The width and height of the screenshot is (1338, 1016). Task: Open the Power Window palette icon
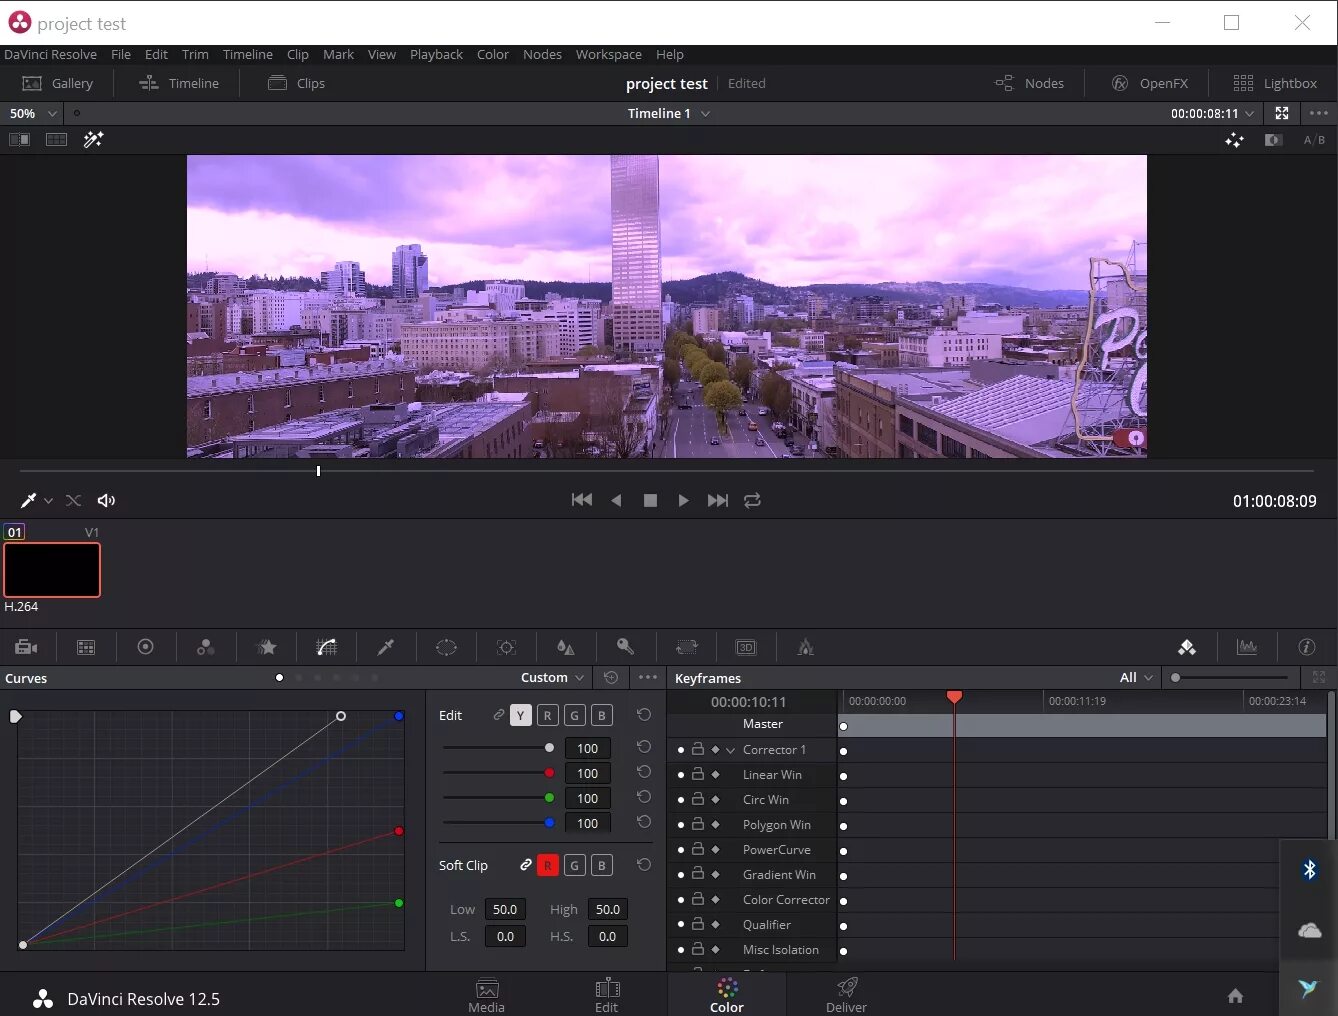(x=446, y=647)
